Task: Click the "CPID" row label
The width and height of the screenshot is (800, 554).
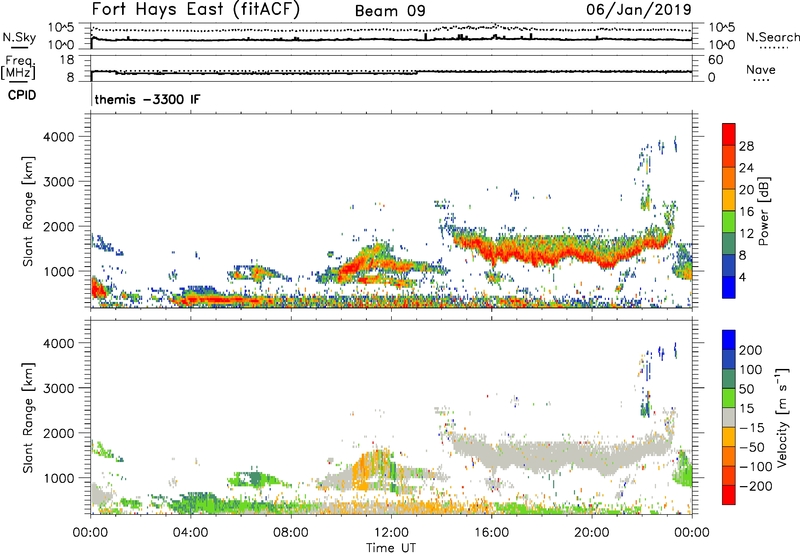Action: coord(22,95)
